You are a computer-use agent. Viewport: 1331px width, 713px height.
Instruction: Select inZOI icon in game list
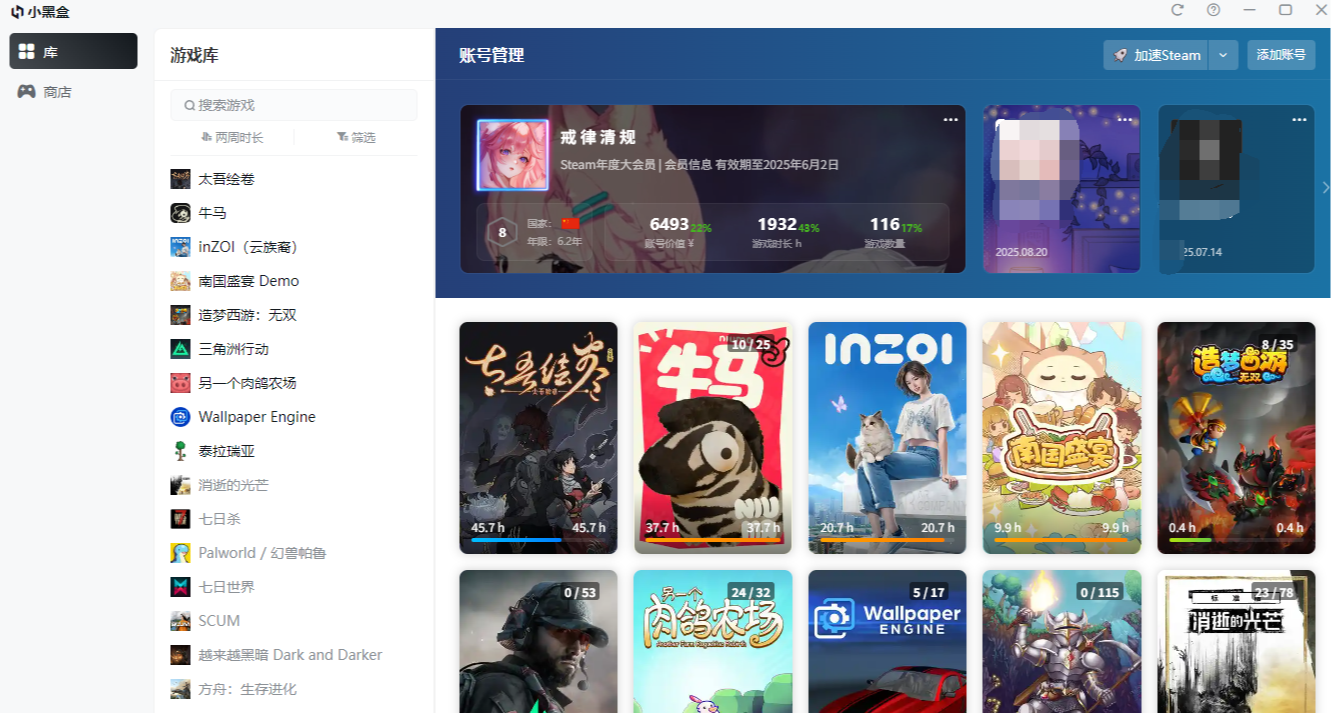pyautogui.click(x=180, y=247)
